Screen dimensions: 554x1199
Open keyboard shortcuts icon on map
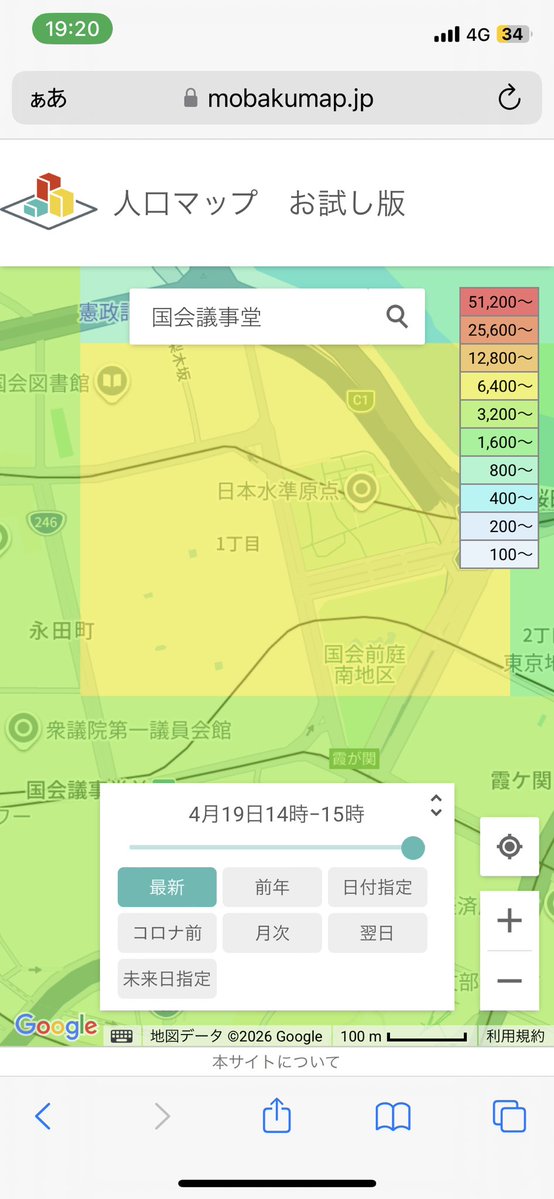point(122,1036)
